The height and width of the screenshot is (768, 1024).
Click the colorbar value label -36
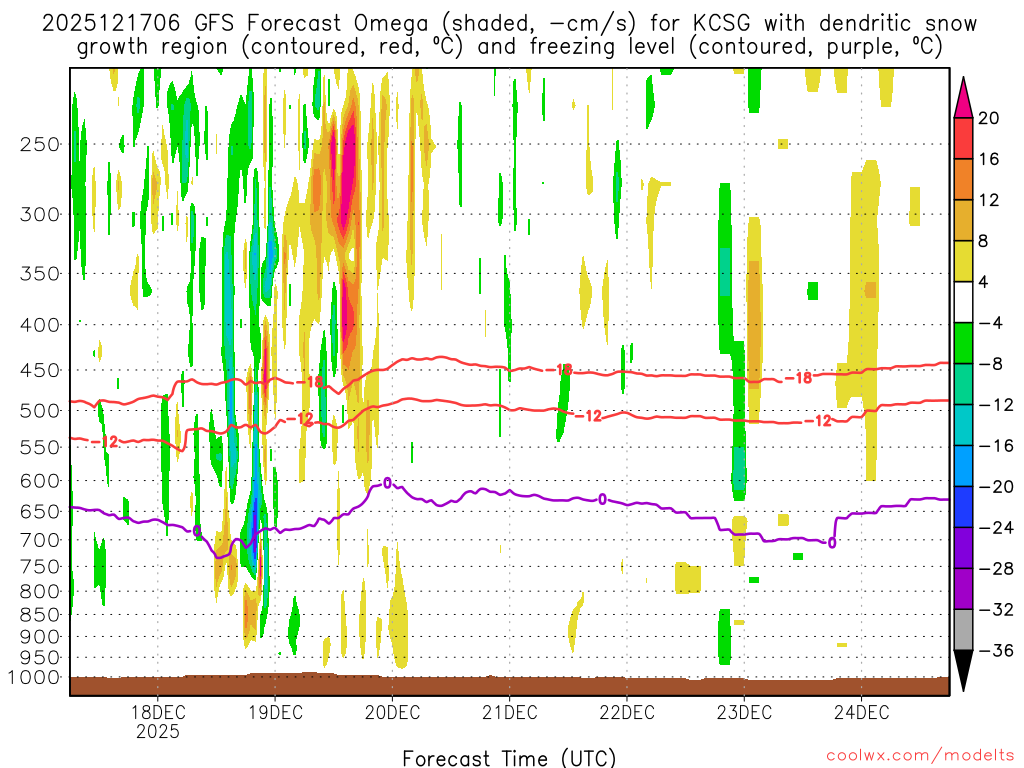(x=996, y=650)
